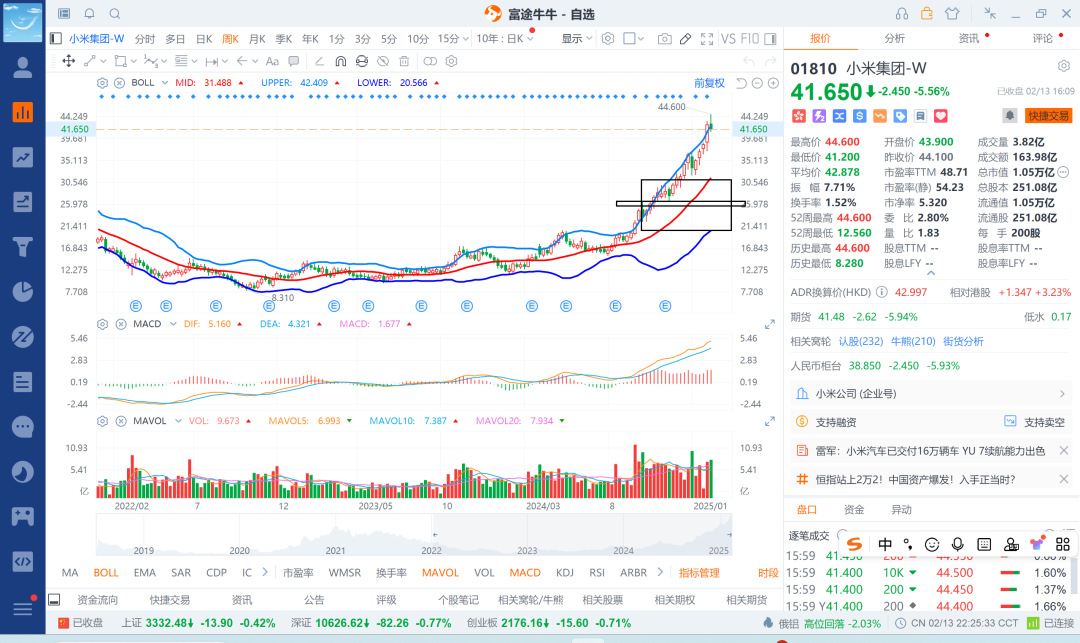
Task: Toggle hide drawings eye icon
Action: (383, 61)
